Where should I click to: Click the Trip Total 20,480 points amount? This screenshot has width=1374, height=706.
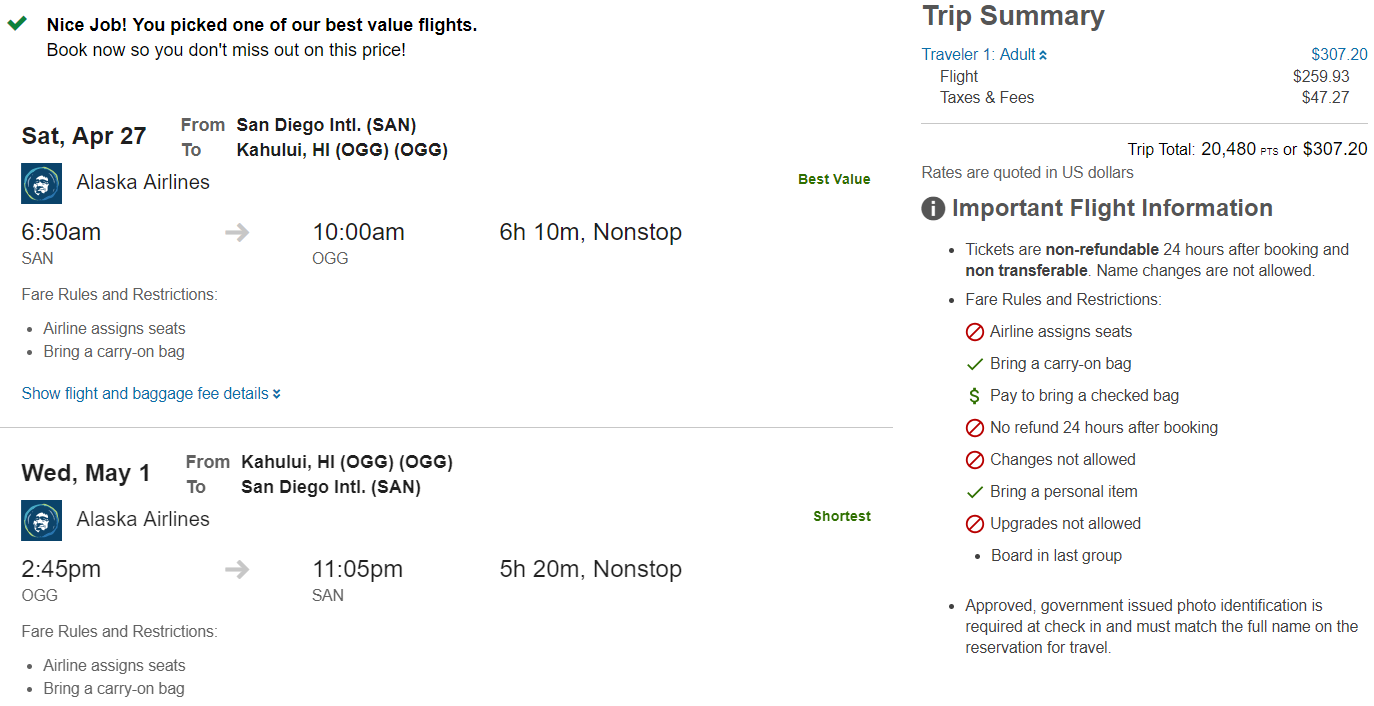[x=1228, y=149]
